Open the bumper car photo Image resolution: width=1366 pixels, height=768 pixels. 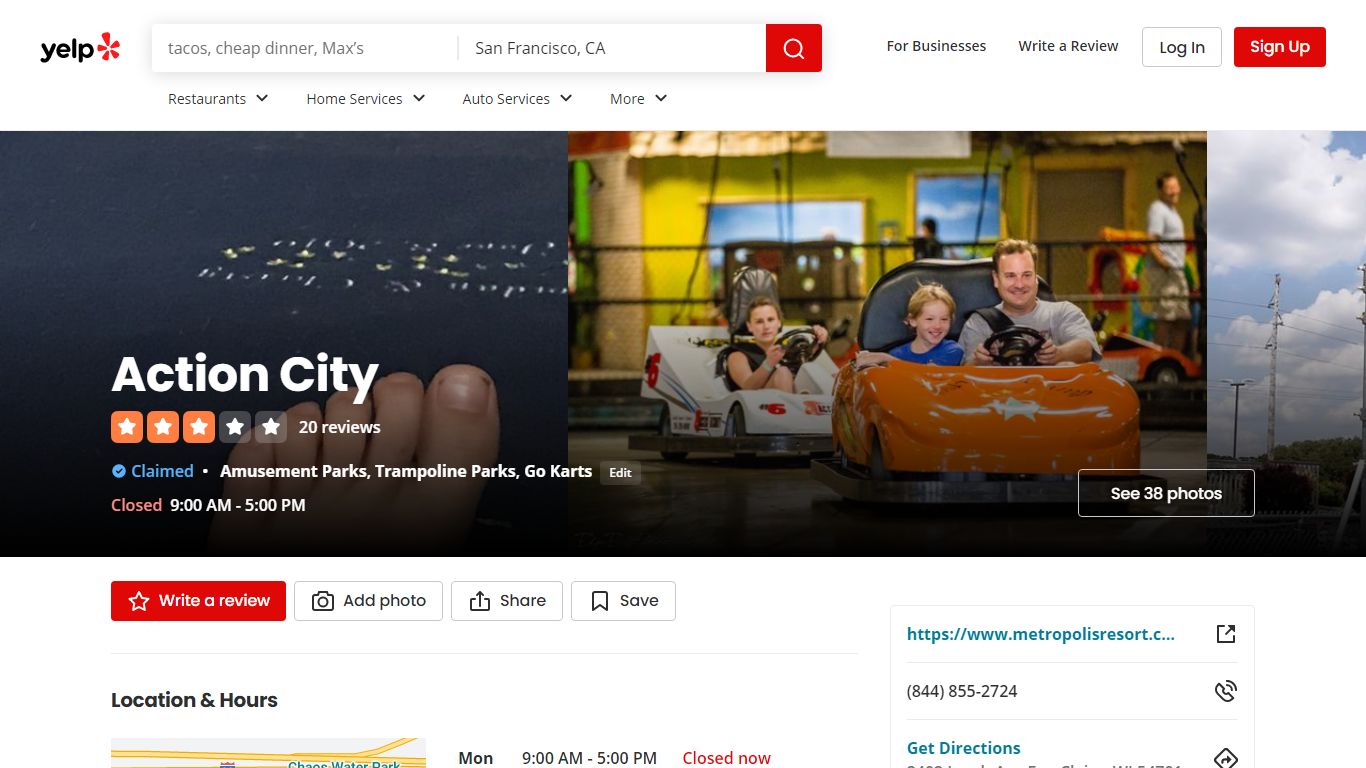click(x=887, y=343)
